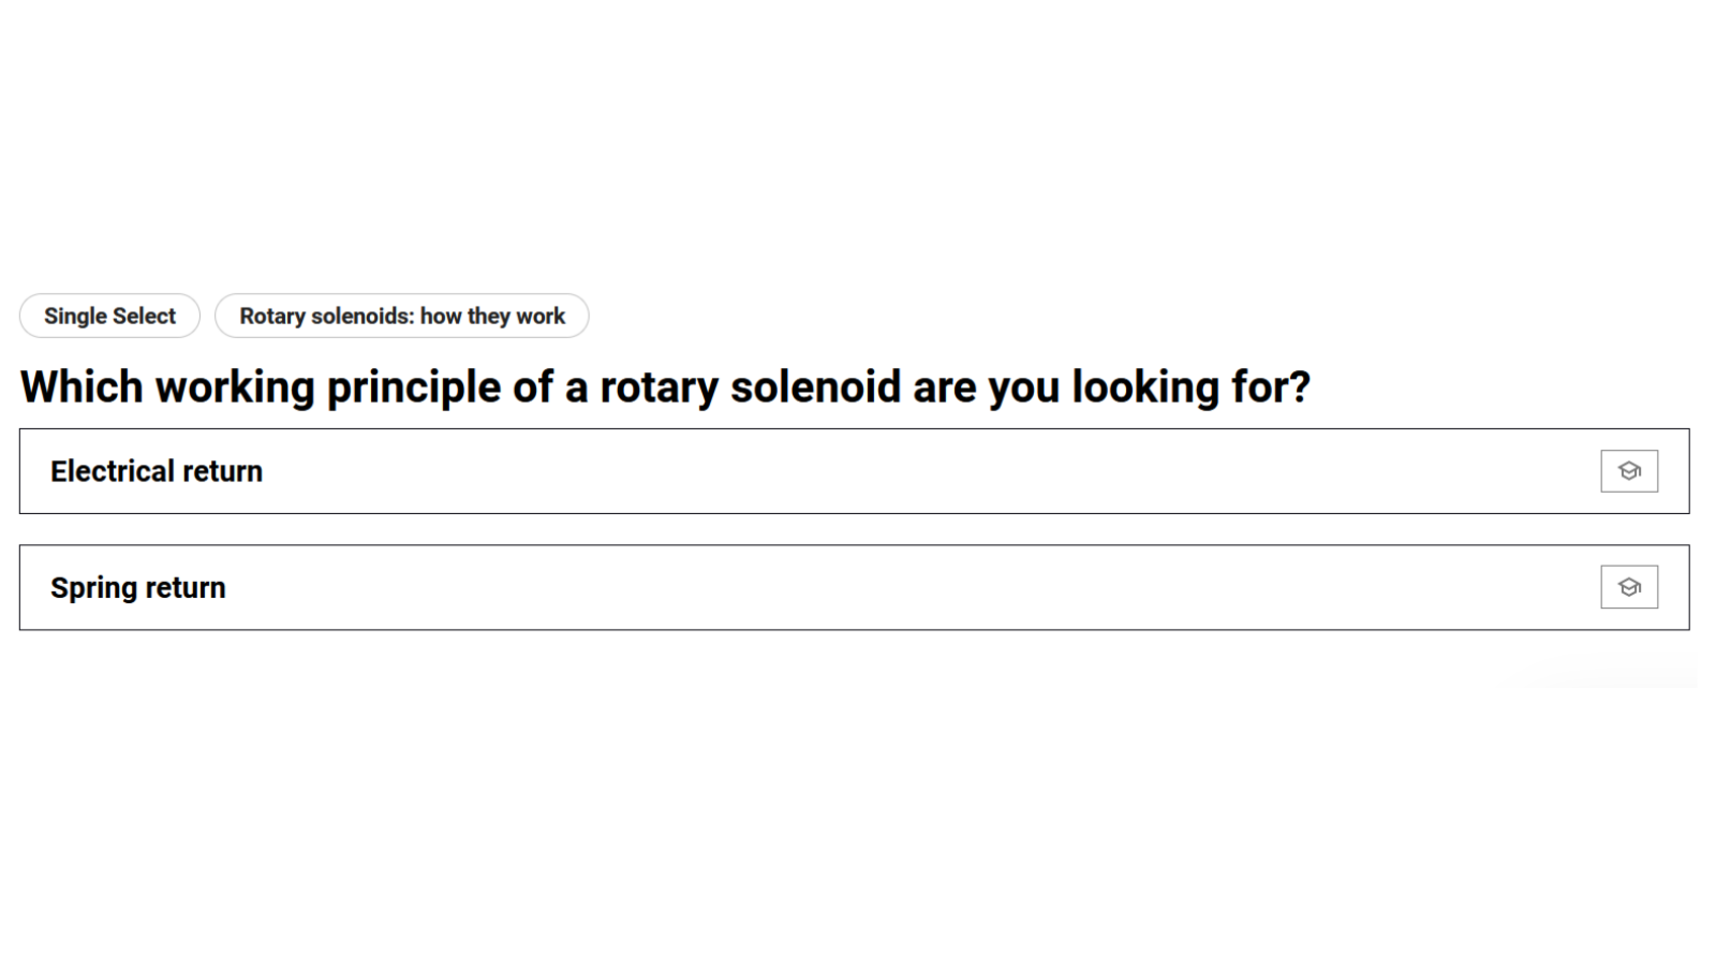
Task: Click the Spring return label text
Action: (138, 588)
